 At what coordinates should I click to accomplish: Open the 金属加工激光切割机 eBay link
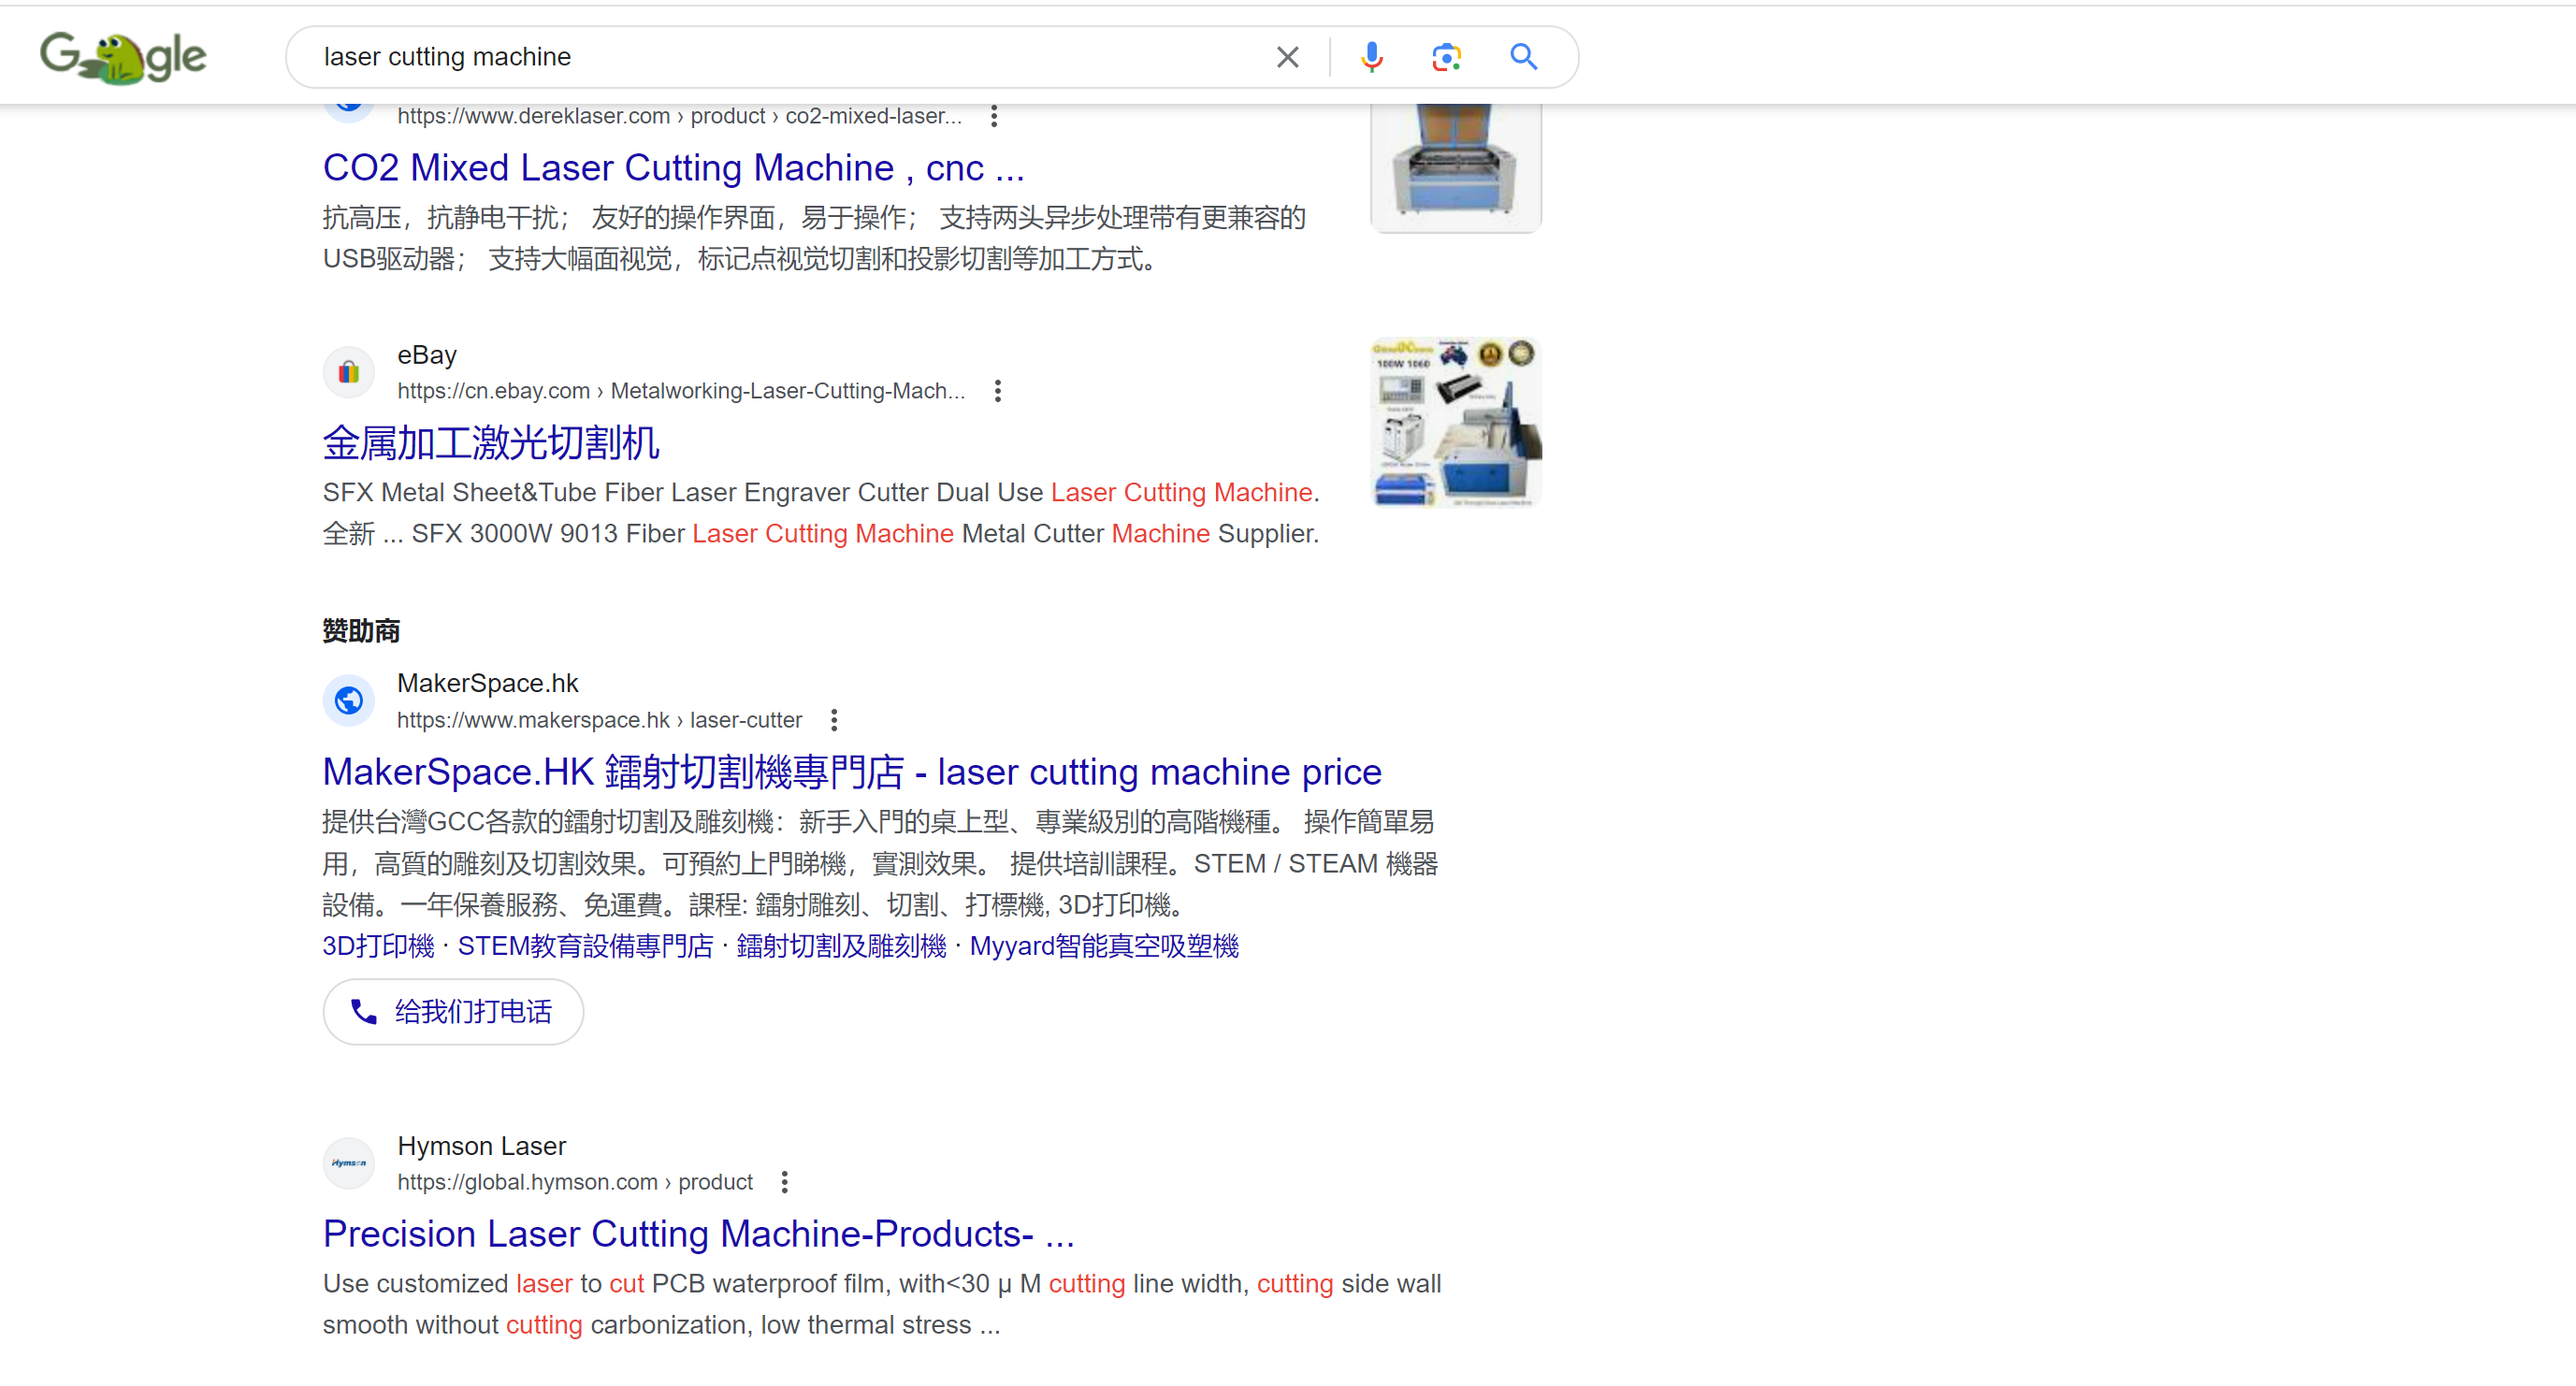(490, 443)
